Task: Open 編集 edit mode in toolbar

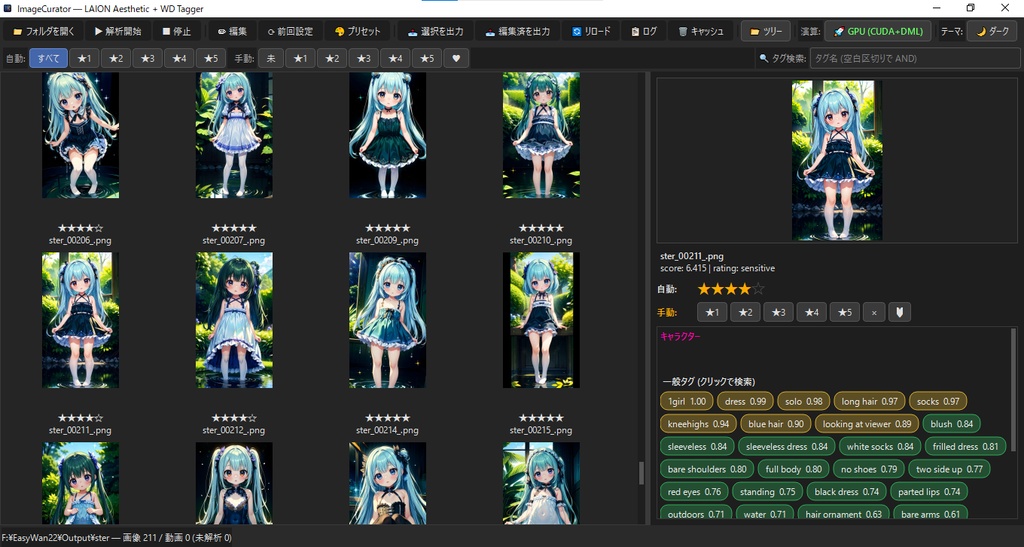Action: click(232, 31)
